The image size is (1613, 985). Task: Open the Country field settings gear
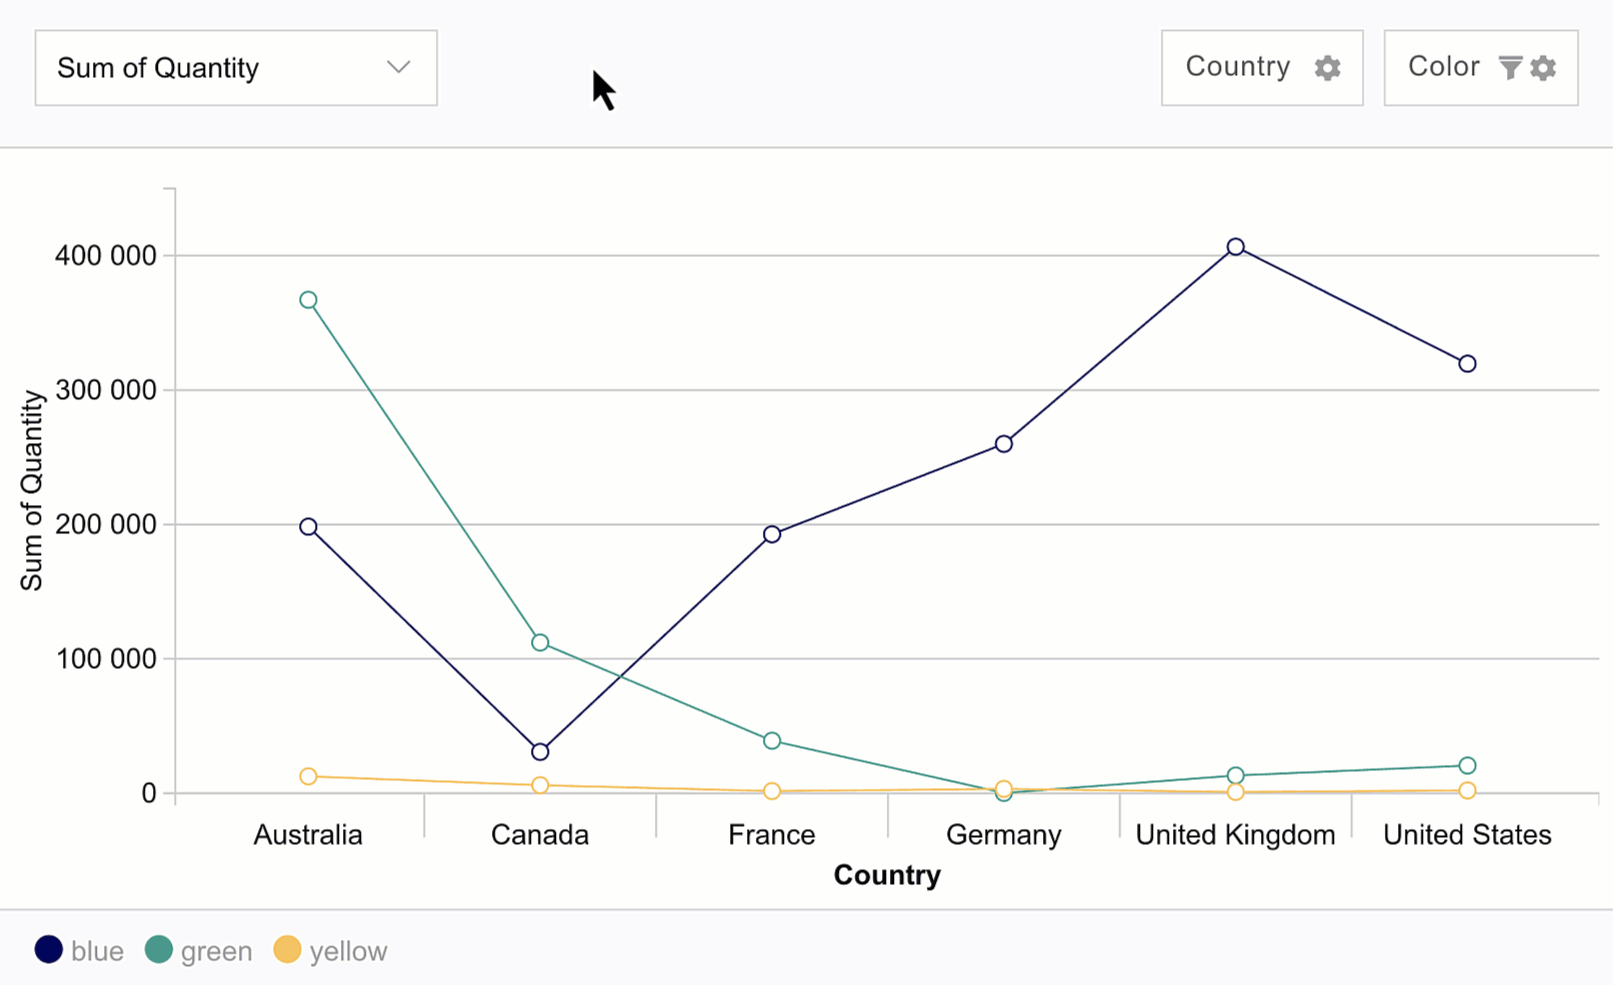tap(1327, 68)
